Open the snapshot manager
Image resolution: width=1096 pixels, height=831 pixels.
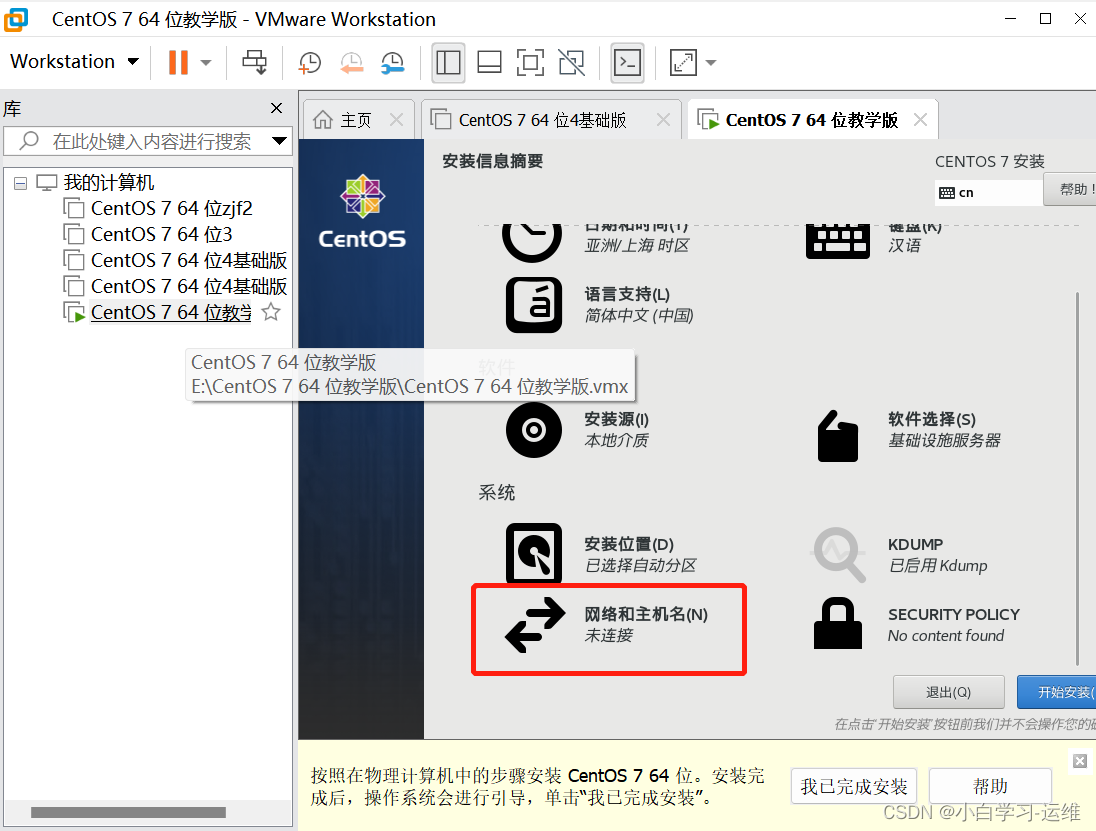pos(393,62)
